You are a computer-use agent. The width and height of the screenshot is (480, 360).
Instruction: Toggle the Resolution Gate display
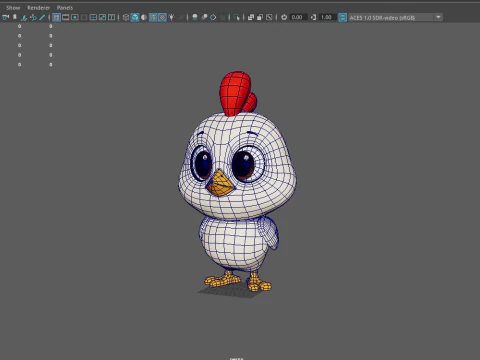75,17
